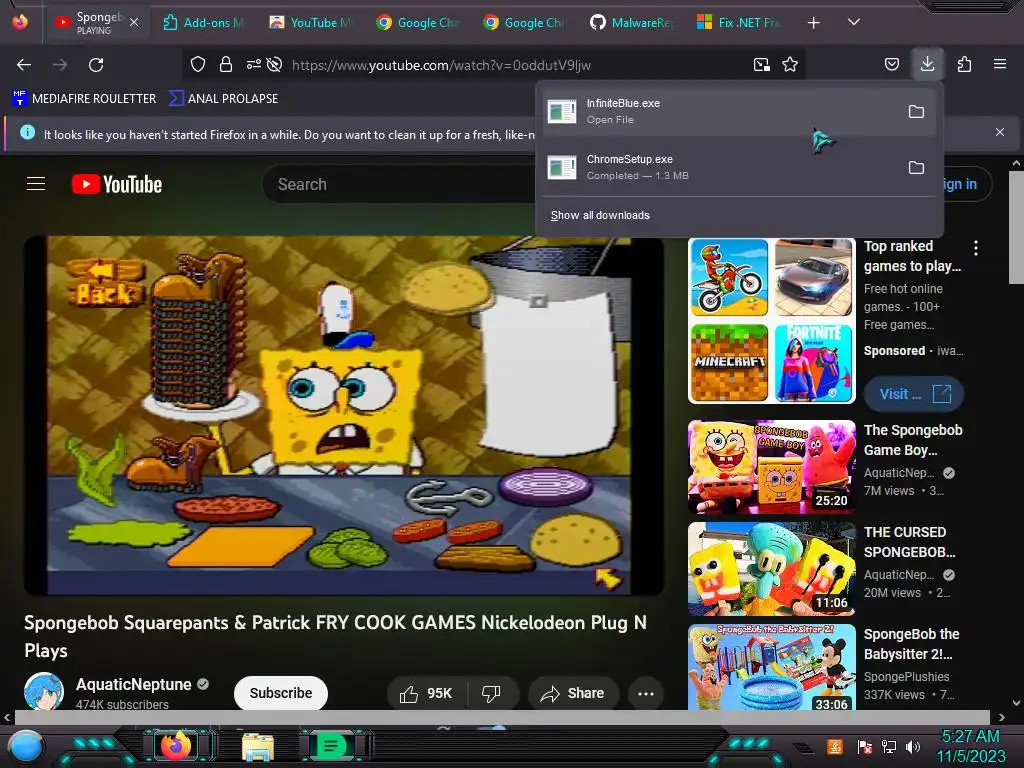Open The Spongebob Game Boy video thumbnail

771,467
